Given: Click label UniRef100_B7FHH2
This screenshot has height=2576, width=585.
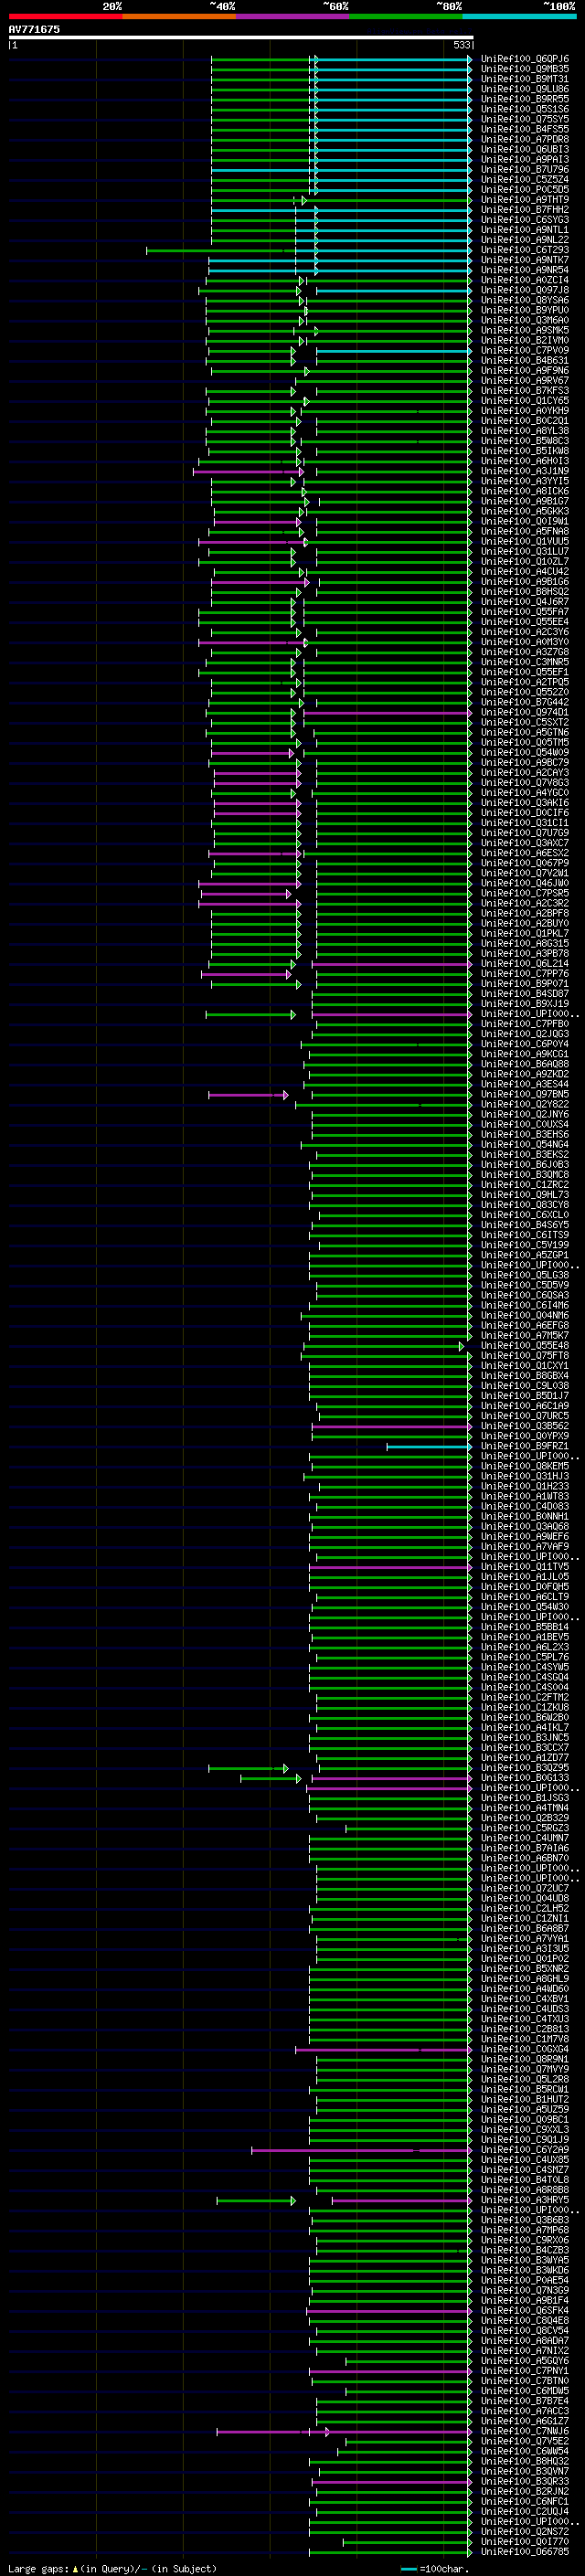Looking at the screenshot, I should pyautogui.click(x=525, y=210).
